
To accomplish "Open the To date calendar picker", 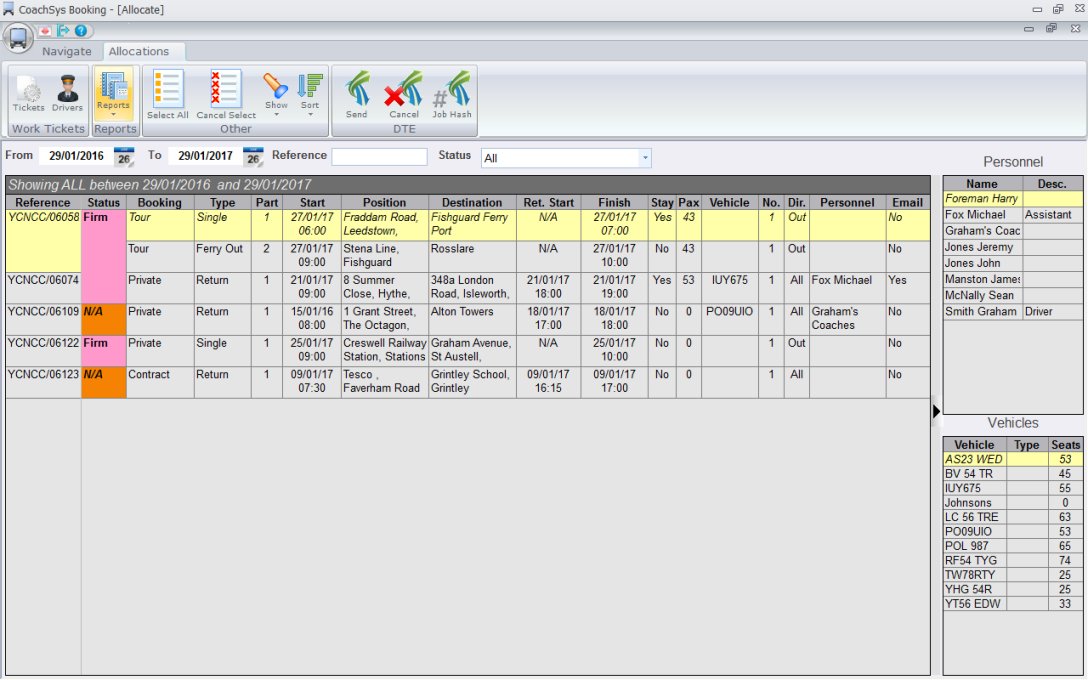I will pos(253,157).
